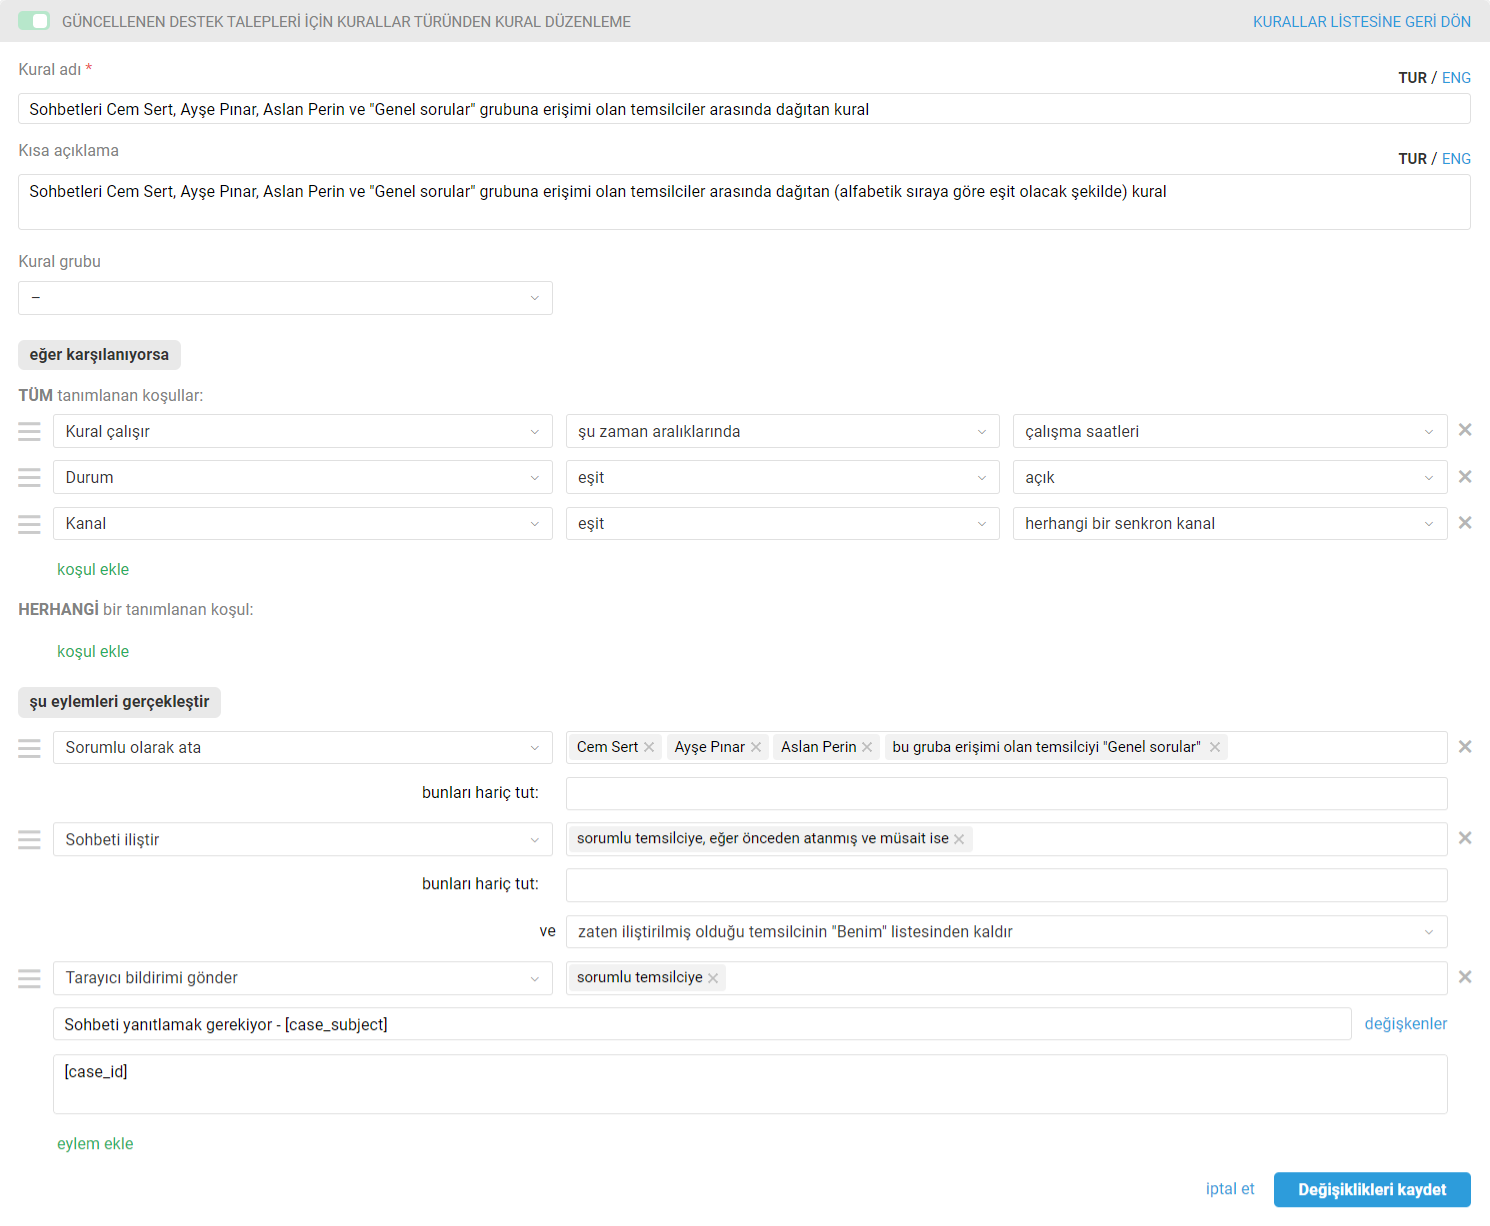Click 'Değişiklikleri kaydet' button
The height and width of the screenshot is (1226, 1490).
click(x=1371, y=1190)
